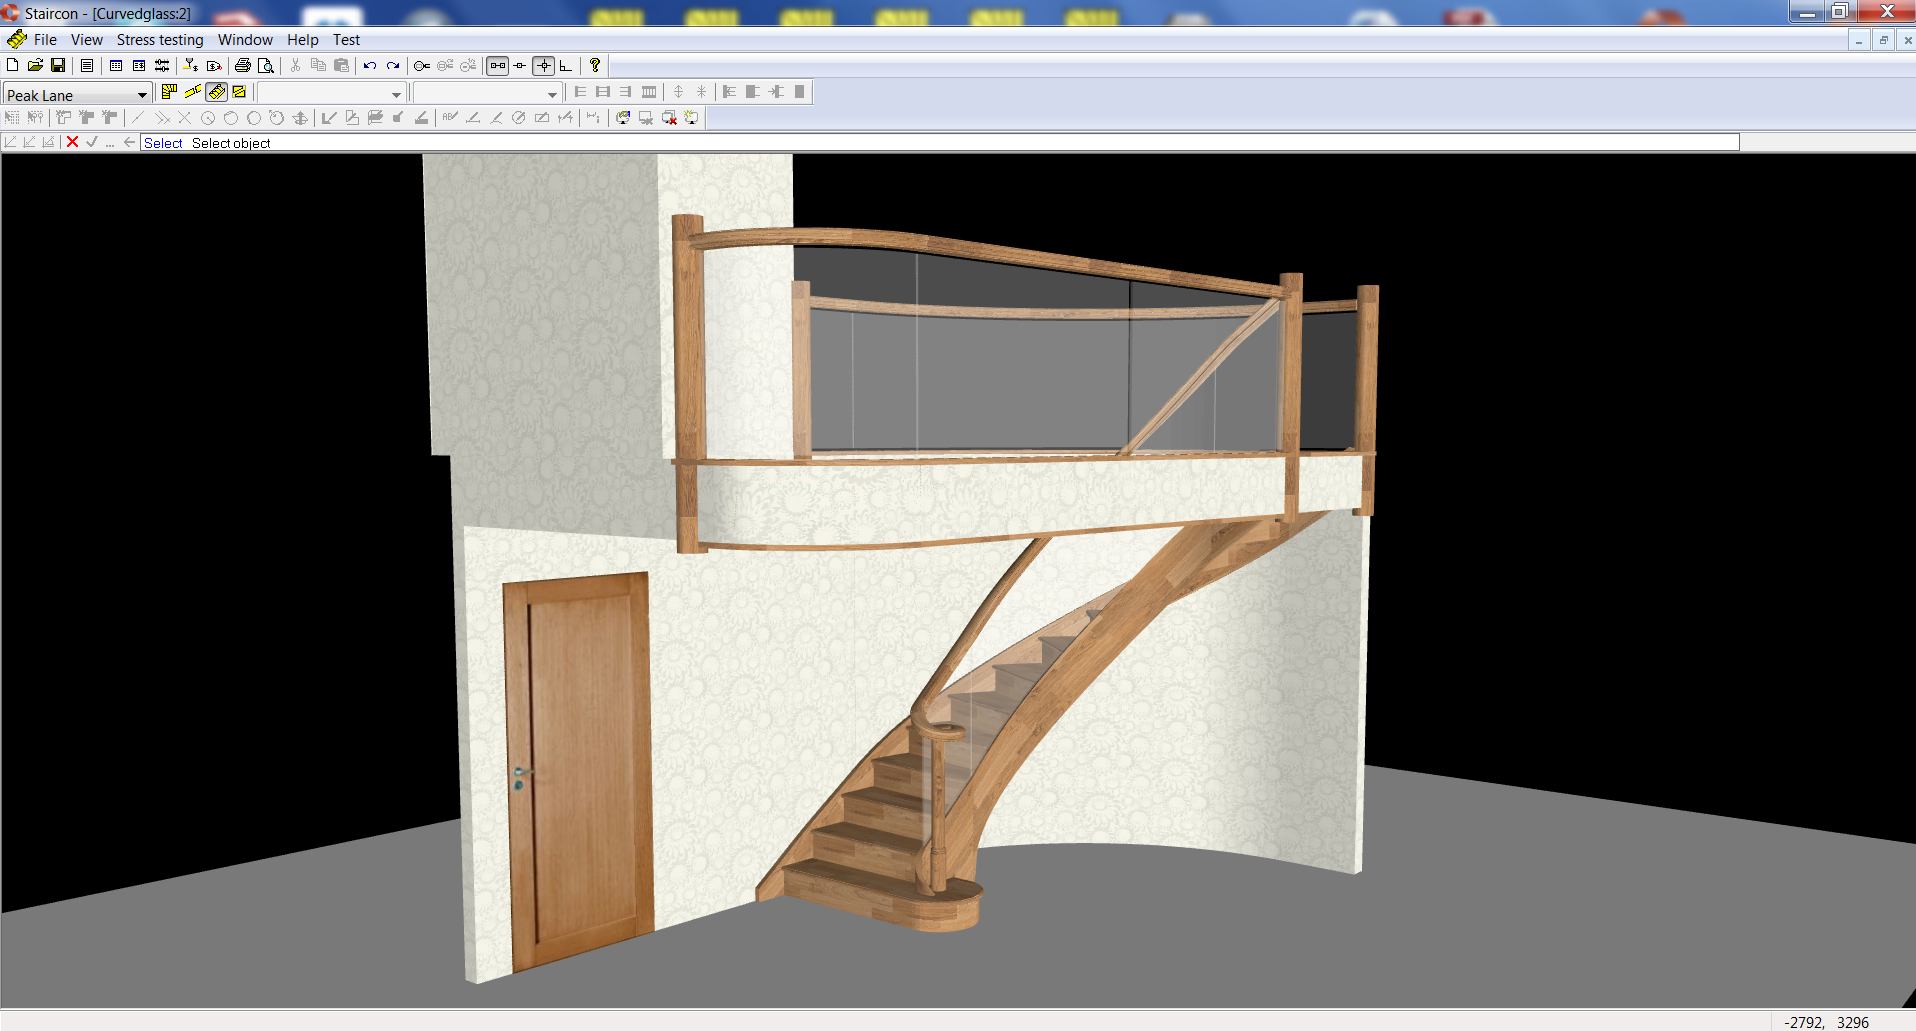
Task: Undo the last action
Action: click(368, 65)
